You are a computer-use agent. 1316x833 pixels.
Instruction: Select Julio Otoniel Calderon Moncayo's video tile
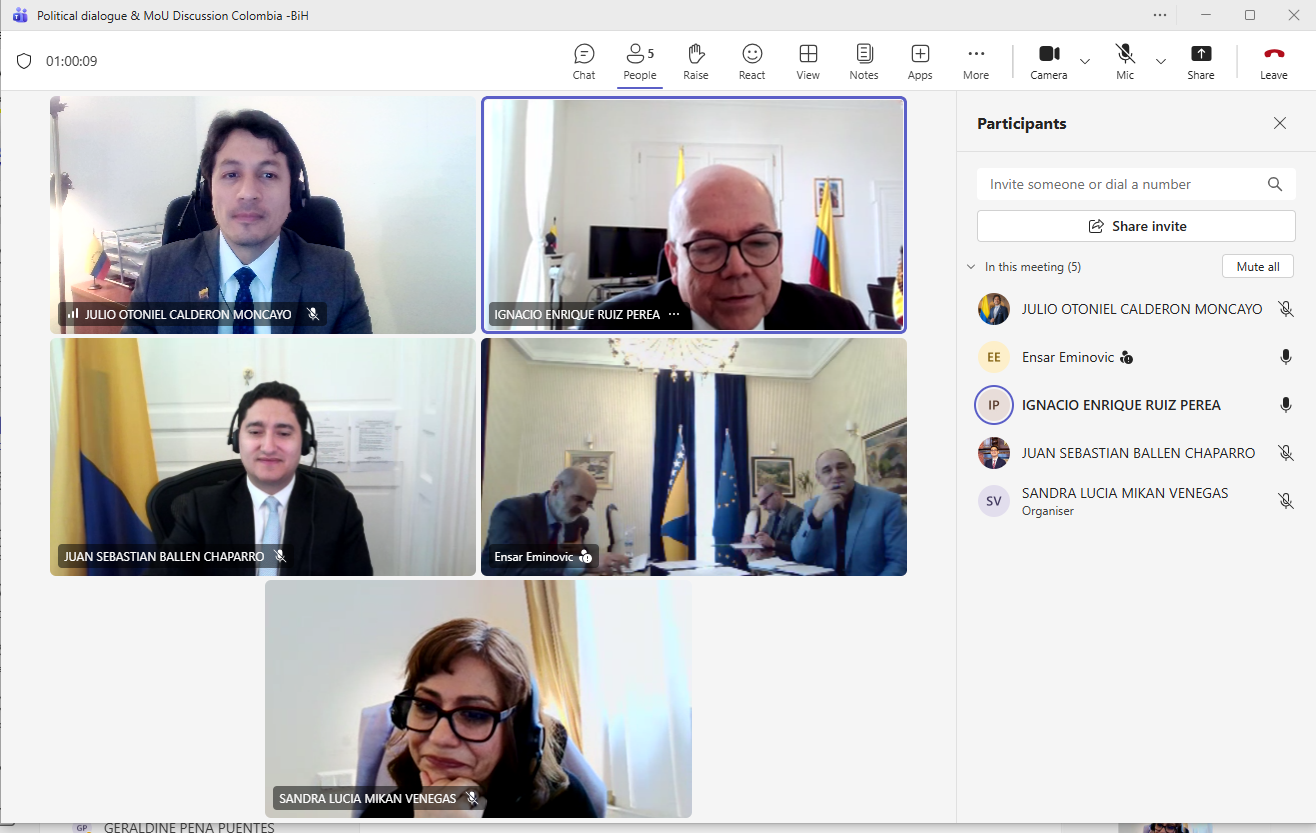click(x=263, y=215)
